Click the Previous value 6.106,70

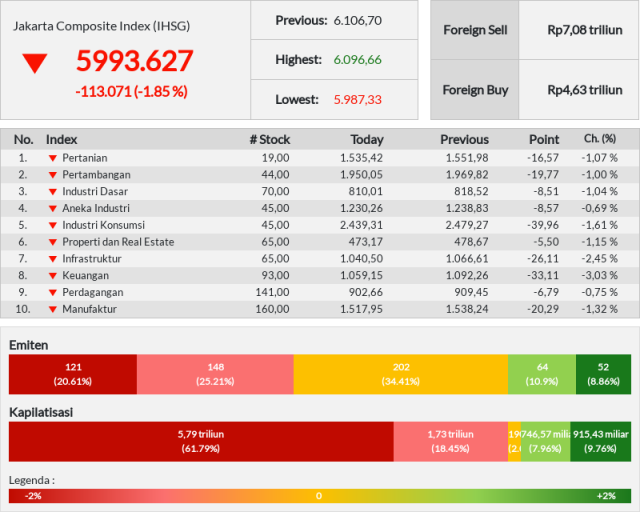(358, 20)
